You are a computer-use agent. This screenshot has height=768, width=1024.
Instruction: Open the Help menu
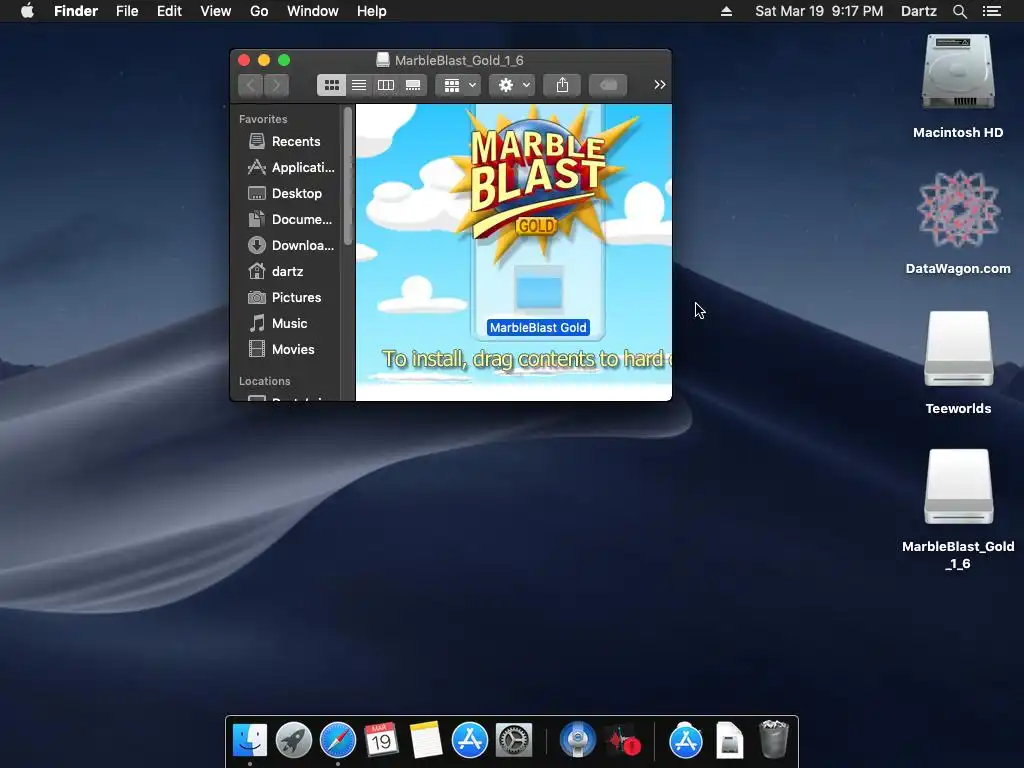coord(372,11)
